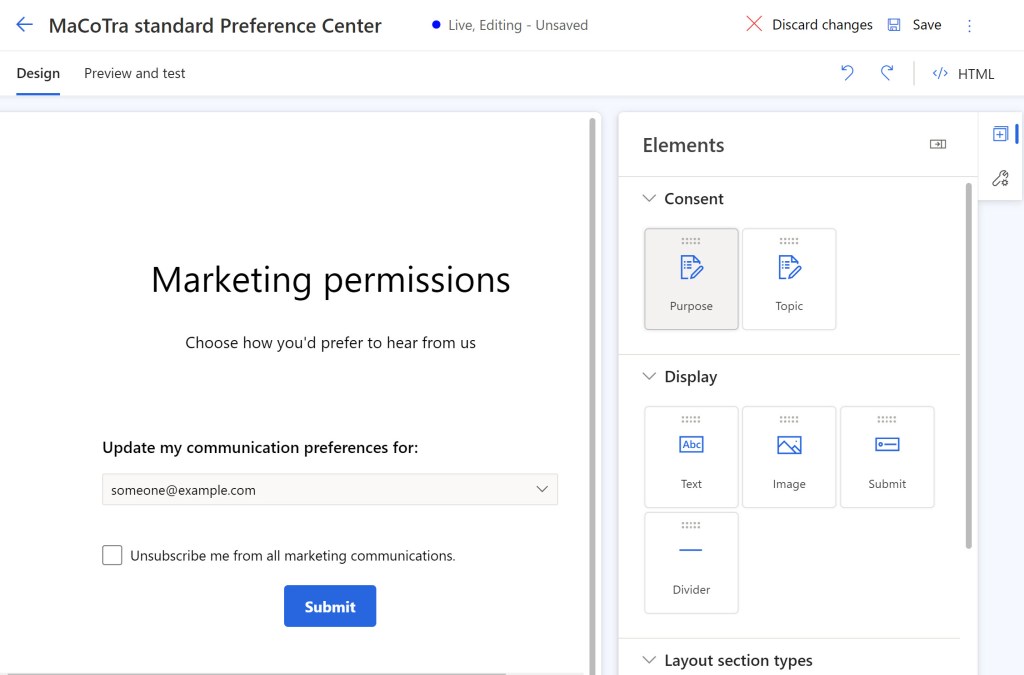Open the email address dropdown
This screenshot has width=1024, height=675.
point(542,489)
